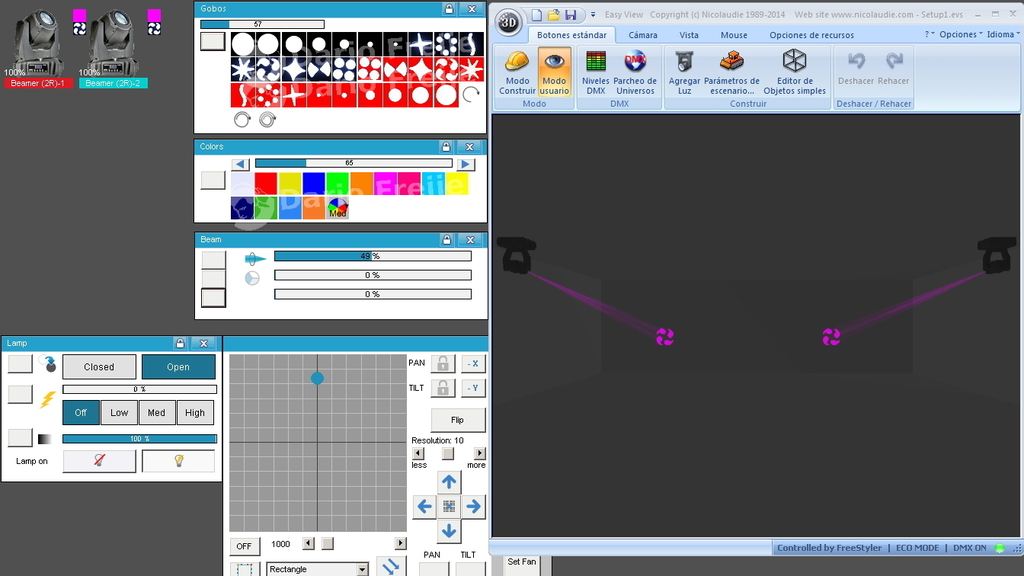Screen dimensions: 1024x576
Task: Select the largest white circle gobo, first in top row
Action: [242, 44]
